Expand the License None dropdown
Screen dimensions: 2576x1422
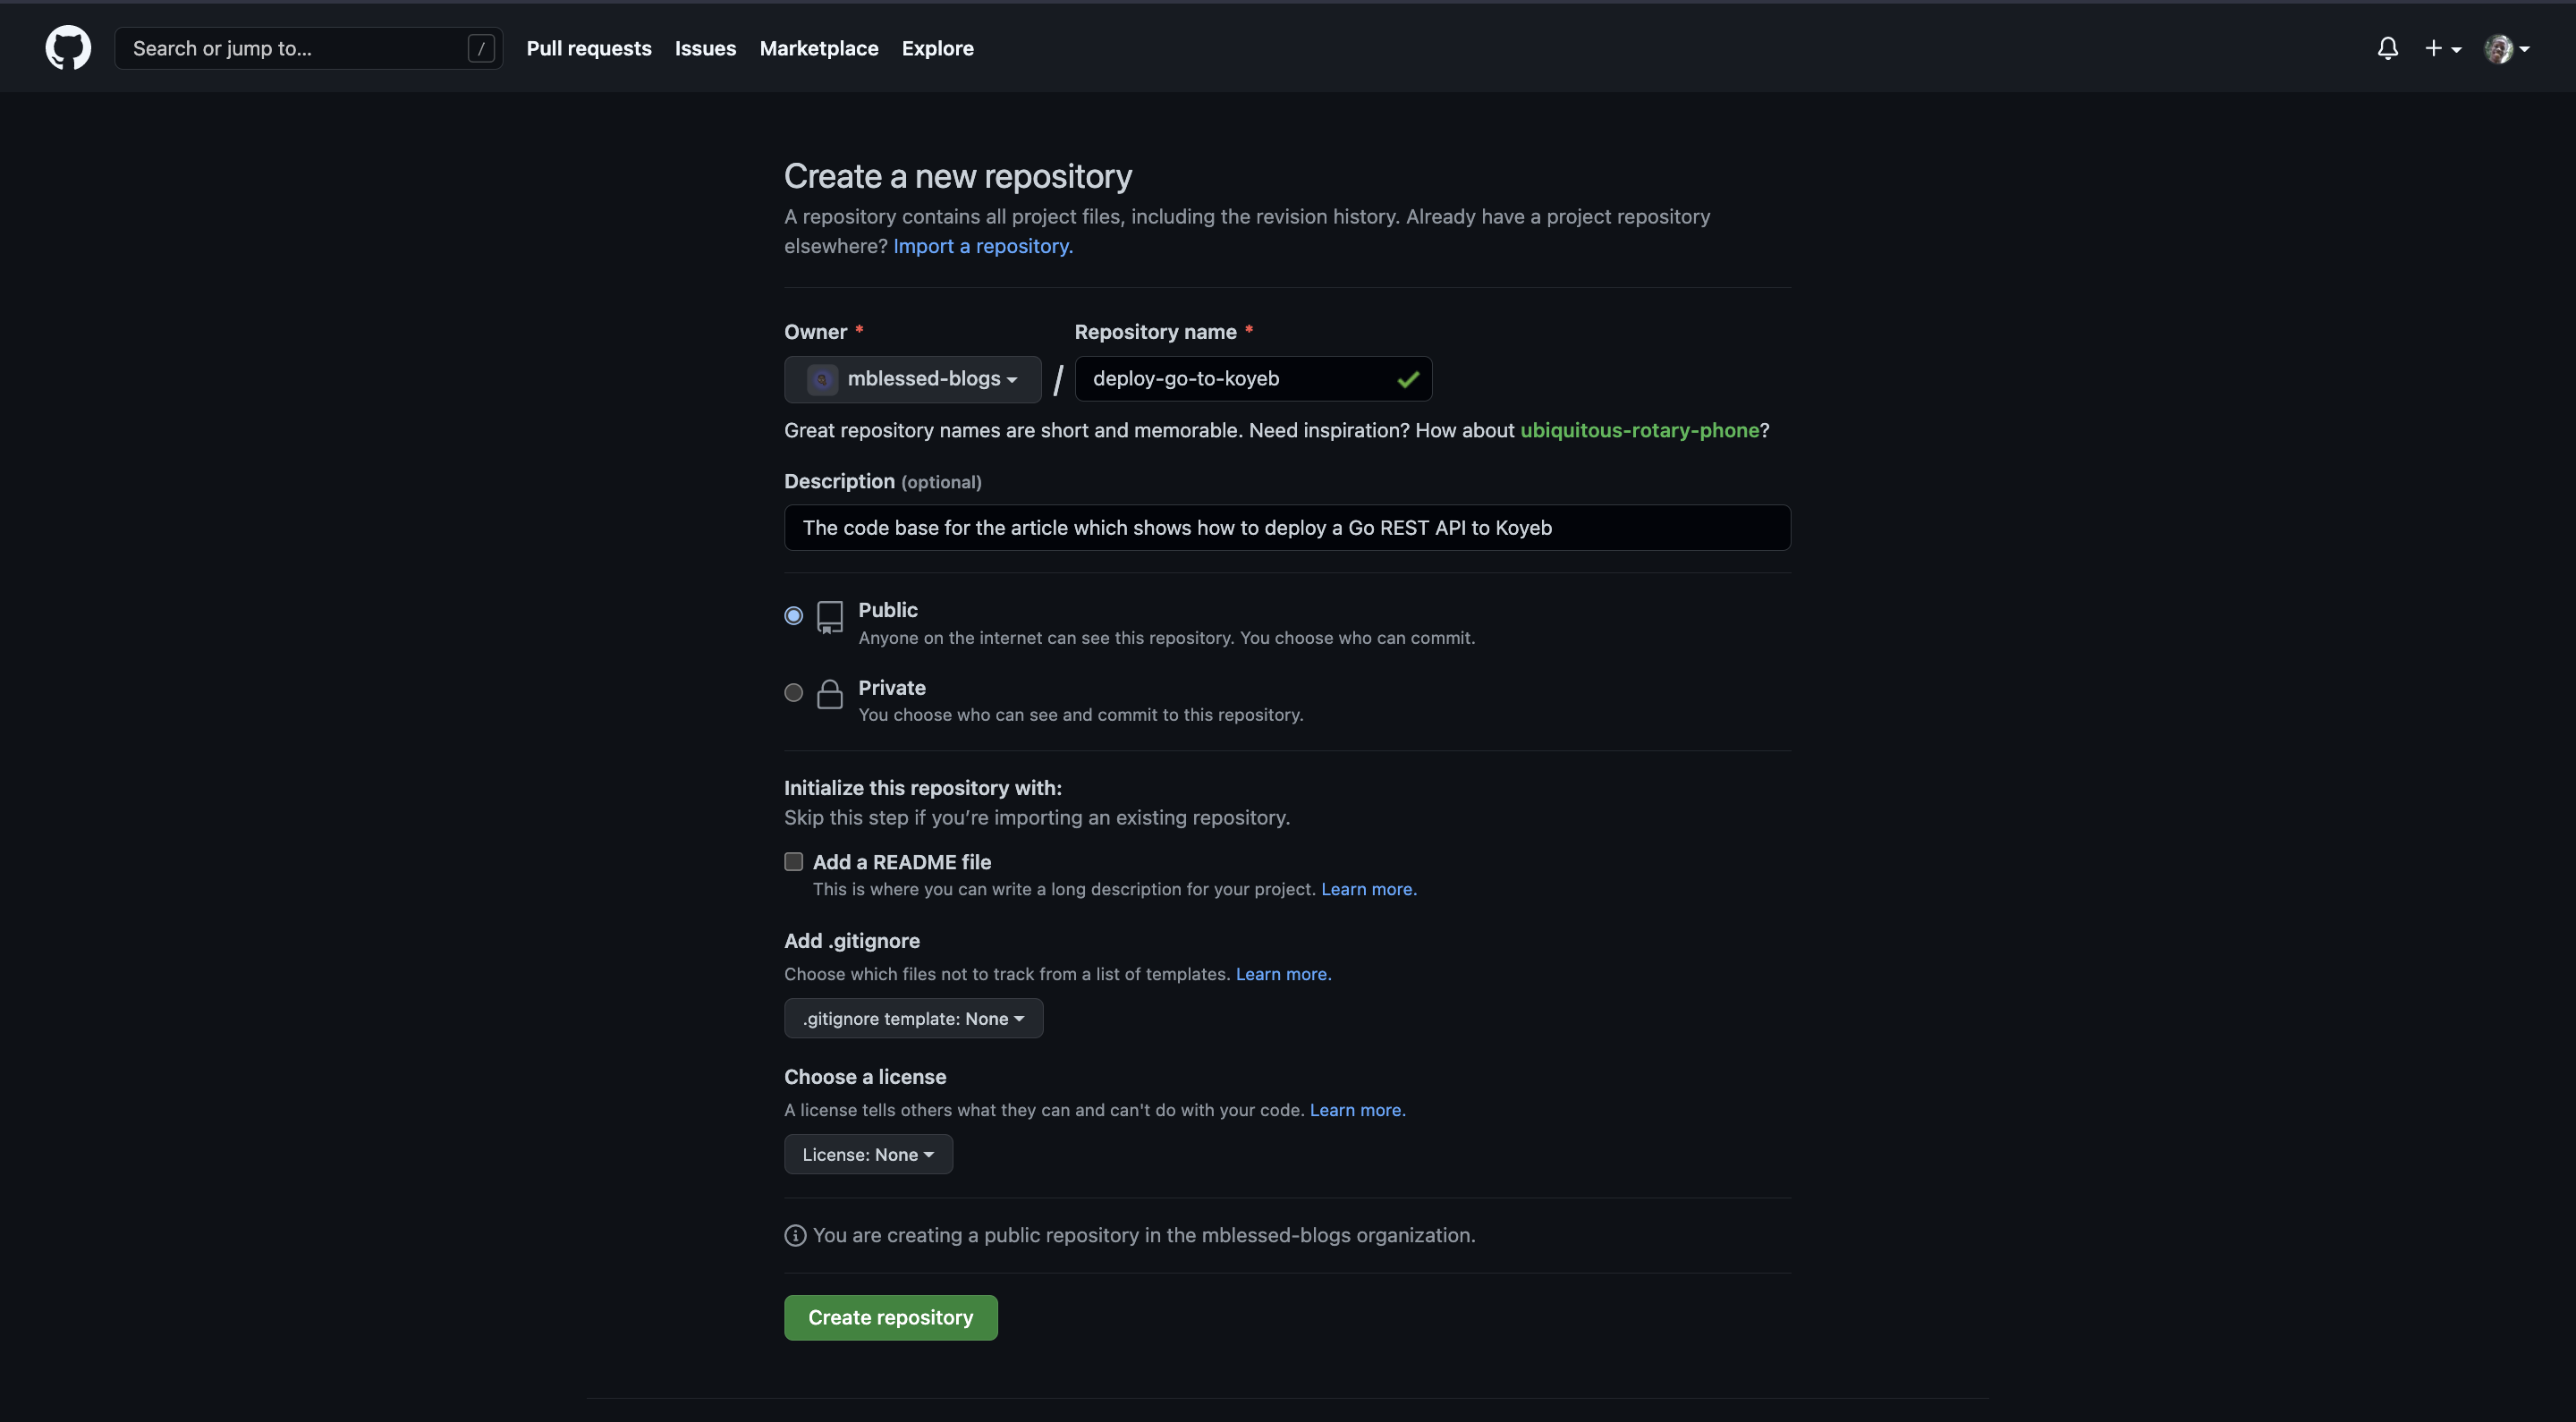click(868, 1154)
